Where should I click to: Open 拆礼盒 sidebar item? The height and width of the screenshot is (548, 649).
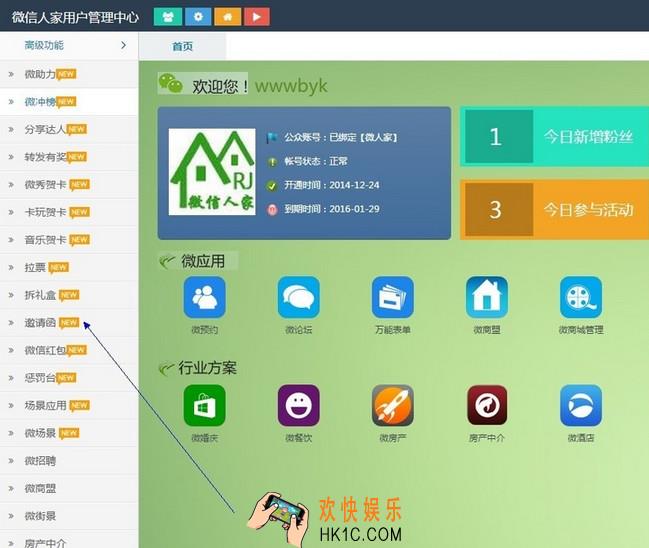click(x=69, y=295)
